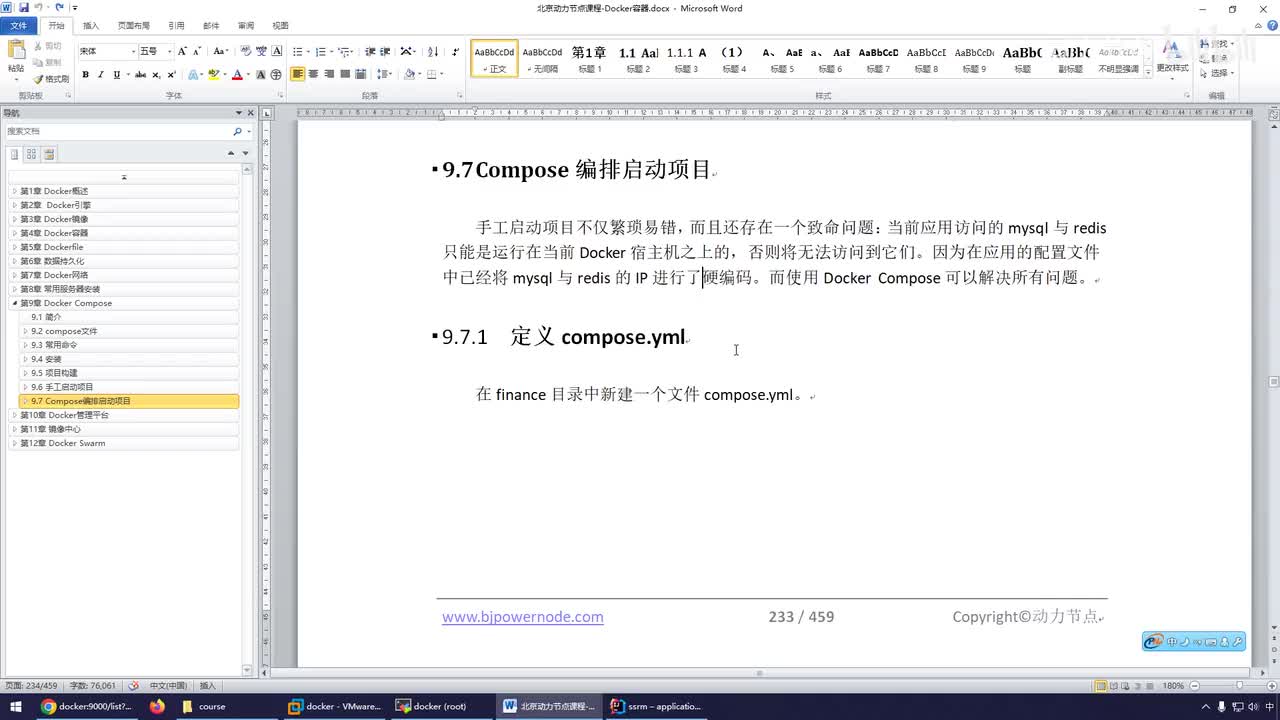1280x720 pixels.
Task: Click the text highlight color button
Action: click(212, 74)
